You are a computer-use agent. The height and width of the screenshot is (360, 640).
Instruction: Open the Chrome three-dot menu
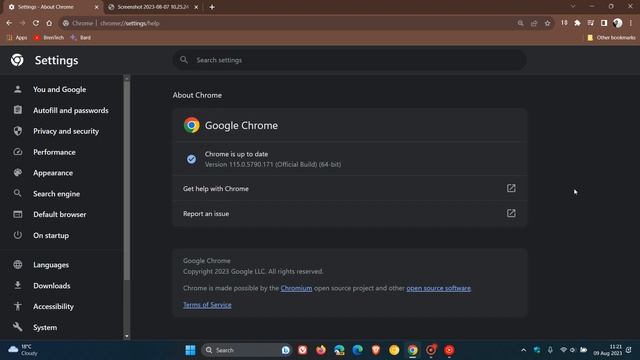631,23
